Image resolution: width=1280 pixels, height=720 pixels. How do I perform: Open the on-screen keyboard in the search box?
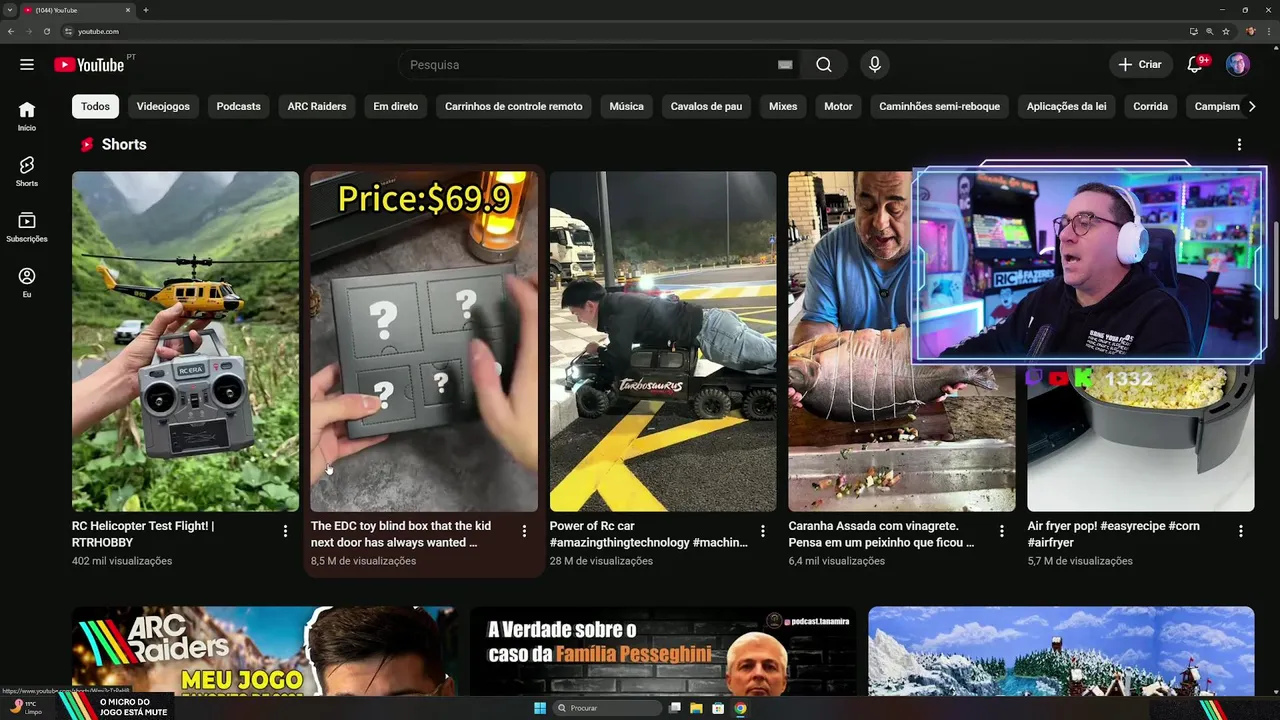[x=785, y=65]
